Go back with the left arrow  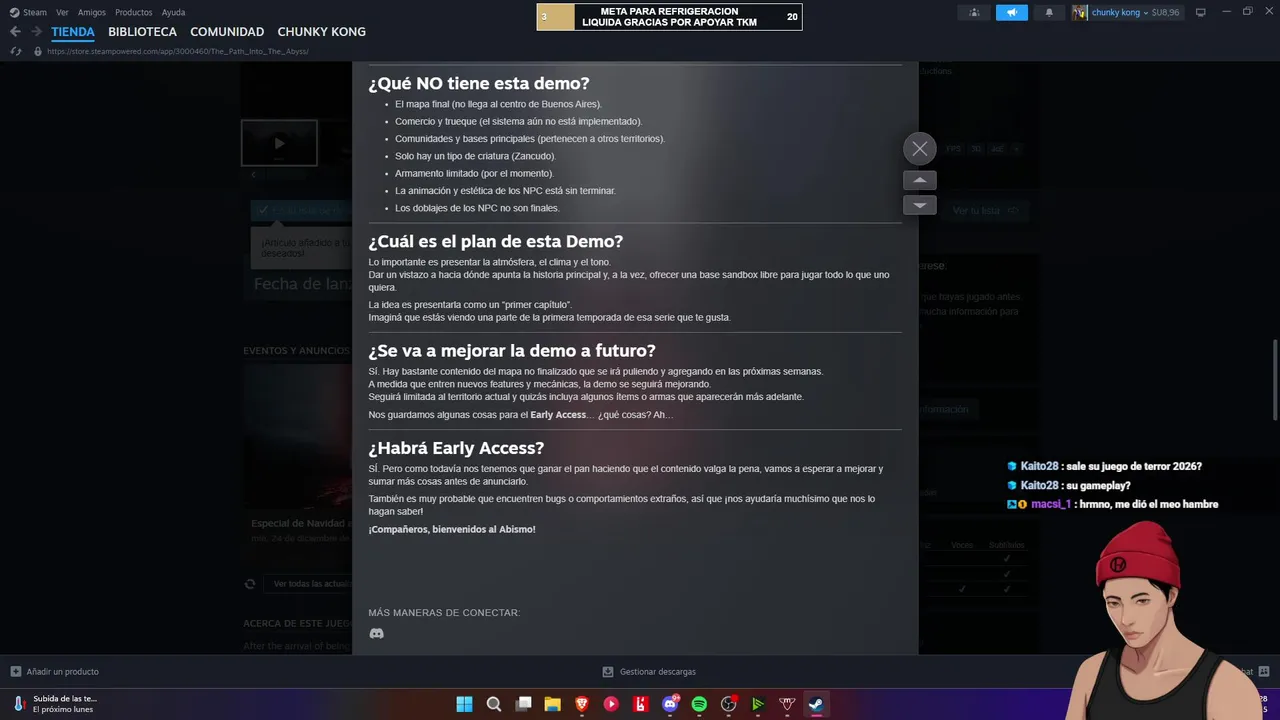[x=15, y=32]
